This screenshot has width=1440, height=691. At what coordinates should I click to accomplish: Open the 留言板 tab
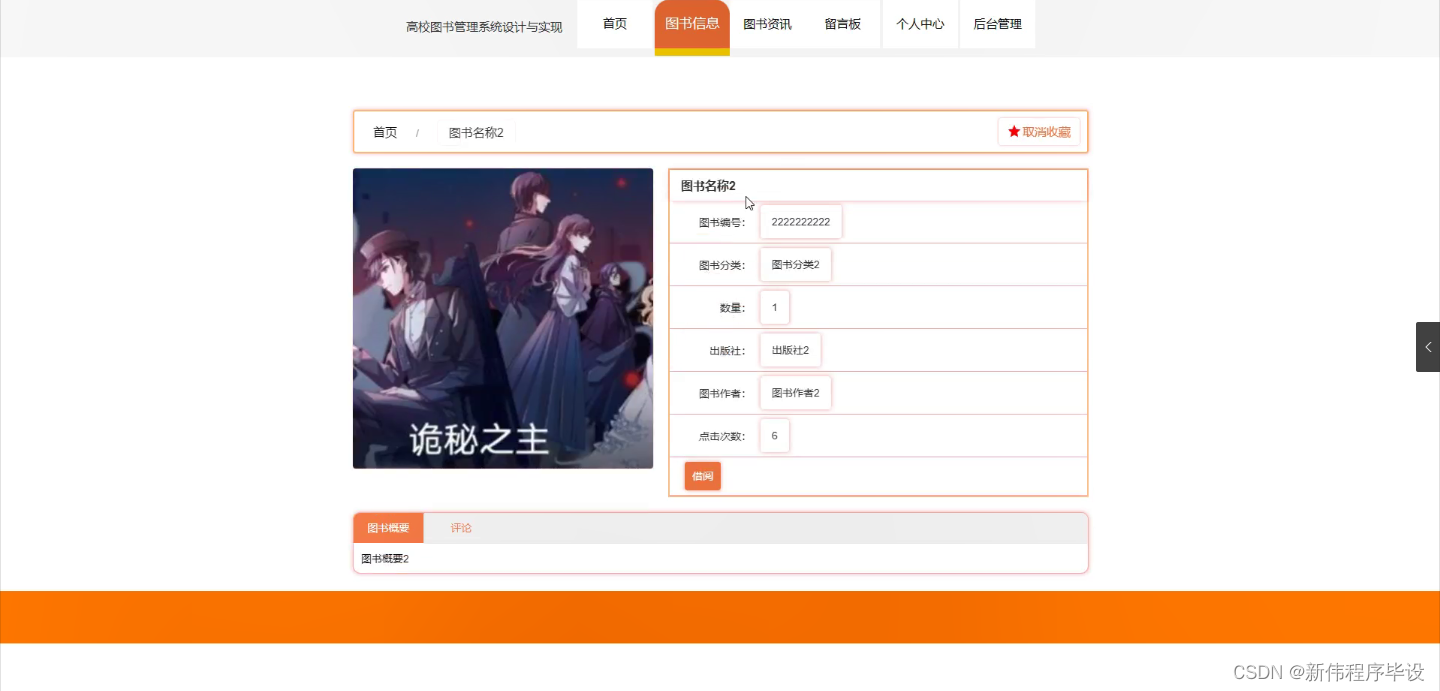[843, 24]
